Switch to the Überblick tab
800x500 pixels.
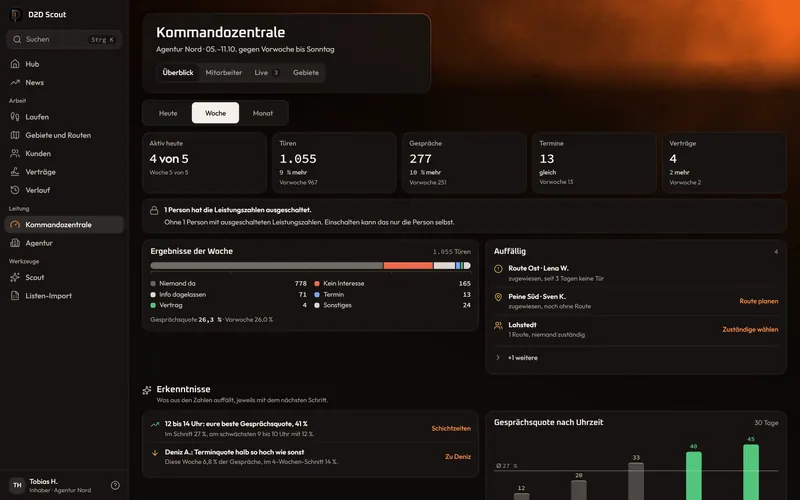[x=178, y=72]
